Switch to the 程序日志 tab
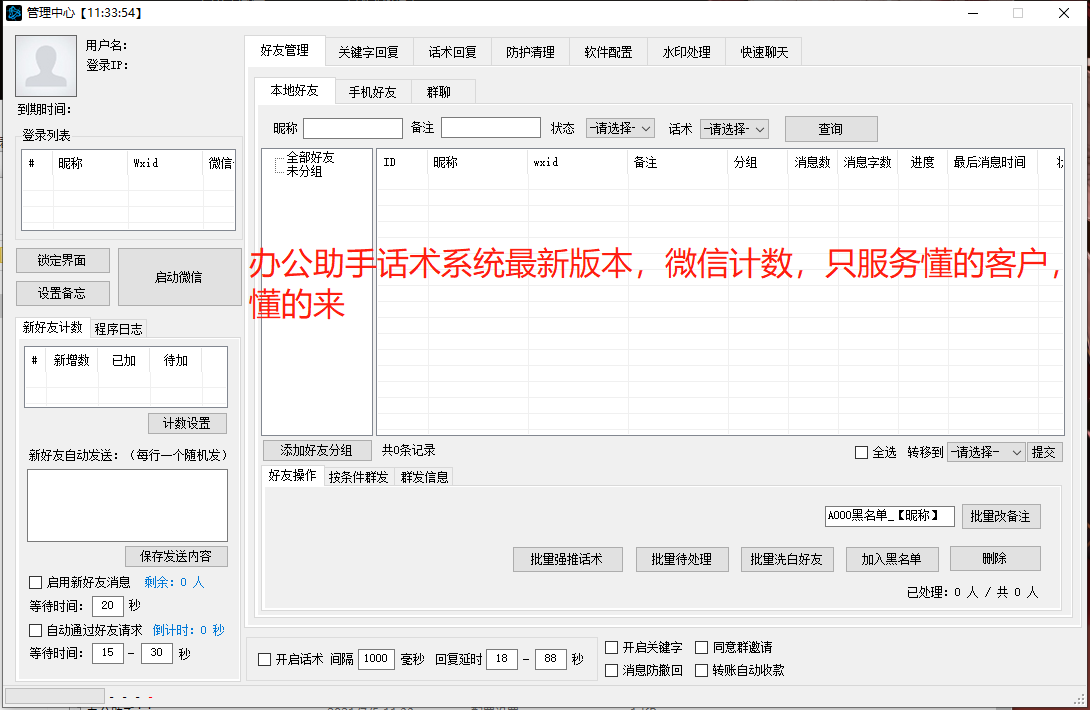 pyautogui.click(x=118, y=329)
